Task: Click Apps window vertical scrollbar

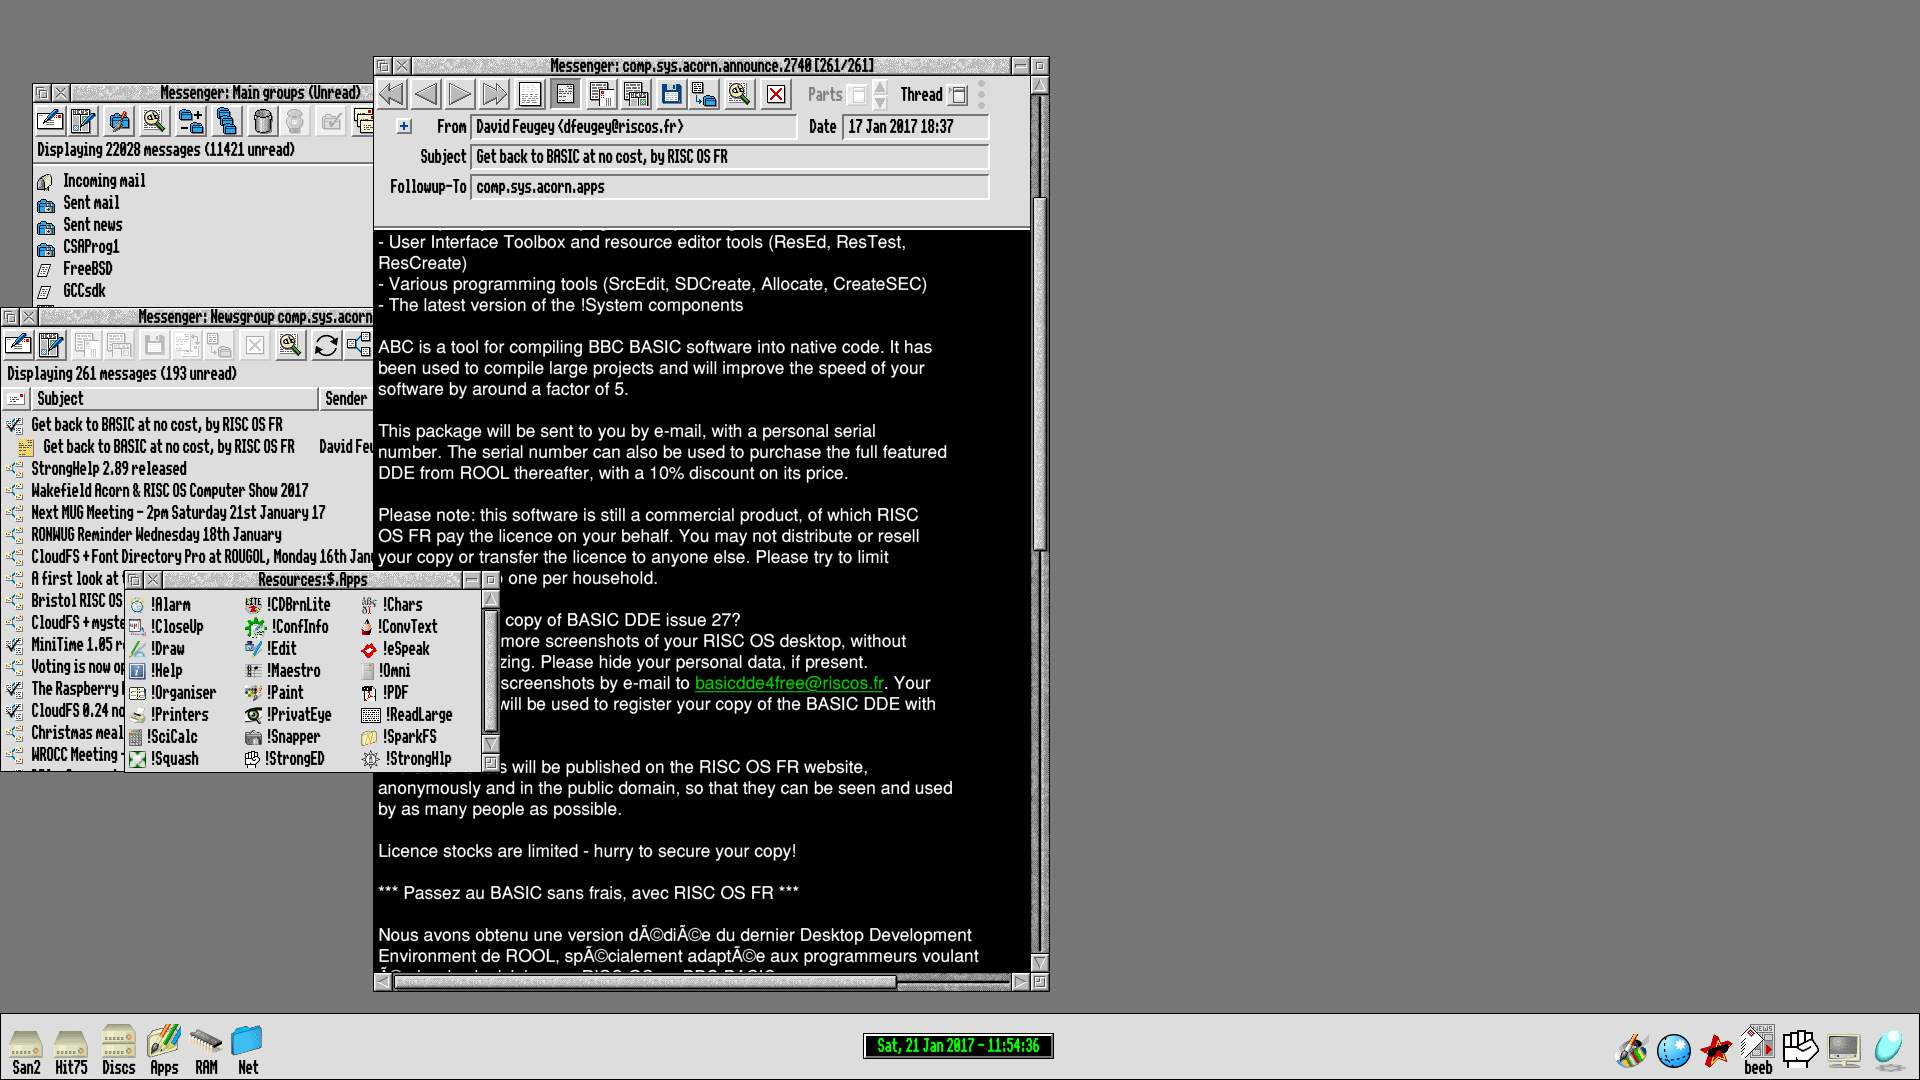Action: click(490, 670)
